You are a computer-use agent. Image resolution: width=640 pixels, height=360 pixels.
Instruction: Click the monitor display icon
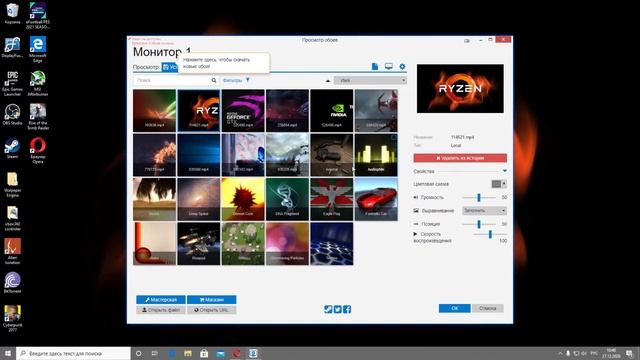click(x=389, y=67)
